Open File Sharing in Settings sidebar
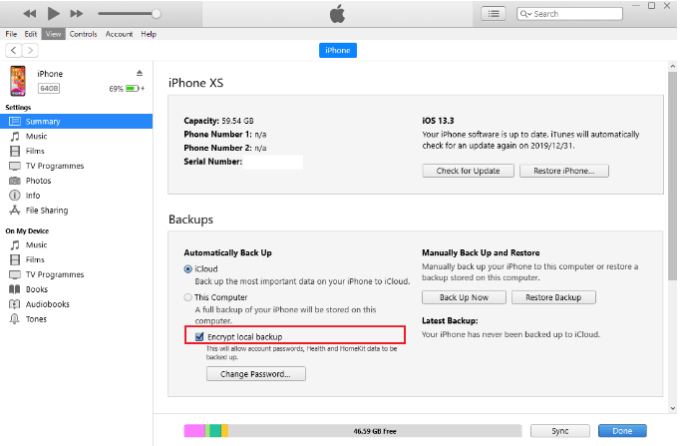Viewport: 680px width, 446px height. (47, 211)
